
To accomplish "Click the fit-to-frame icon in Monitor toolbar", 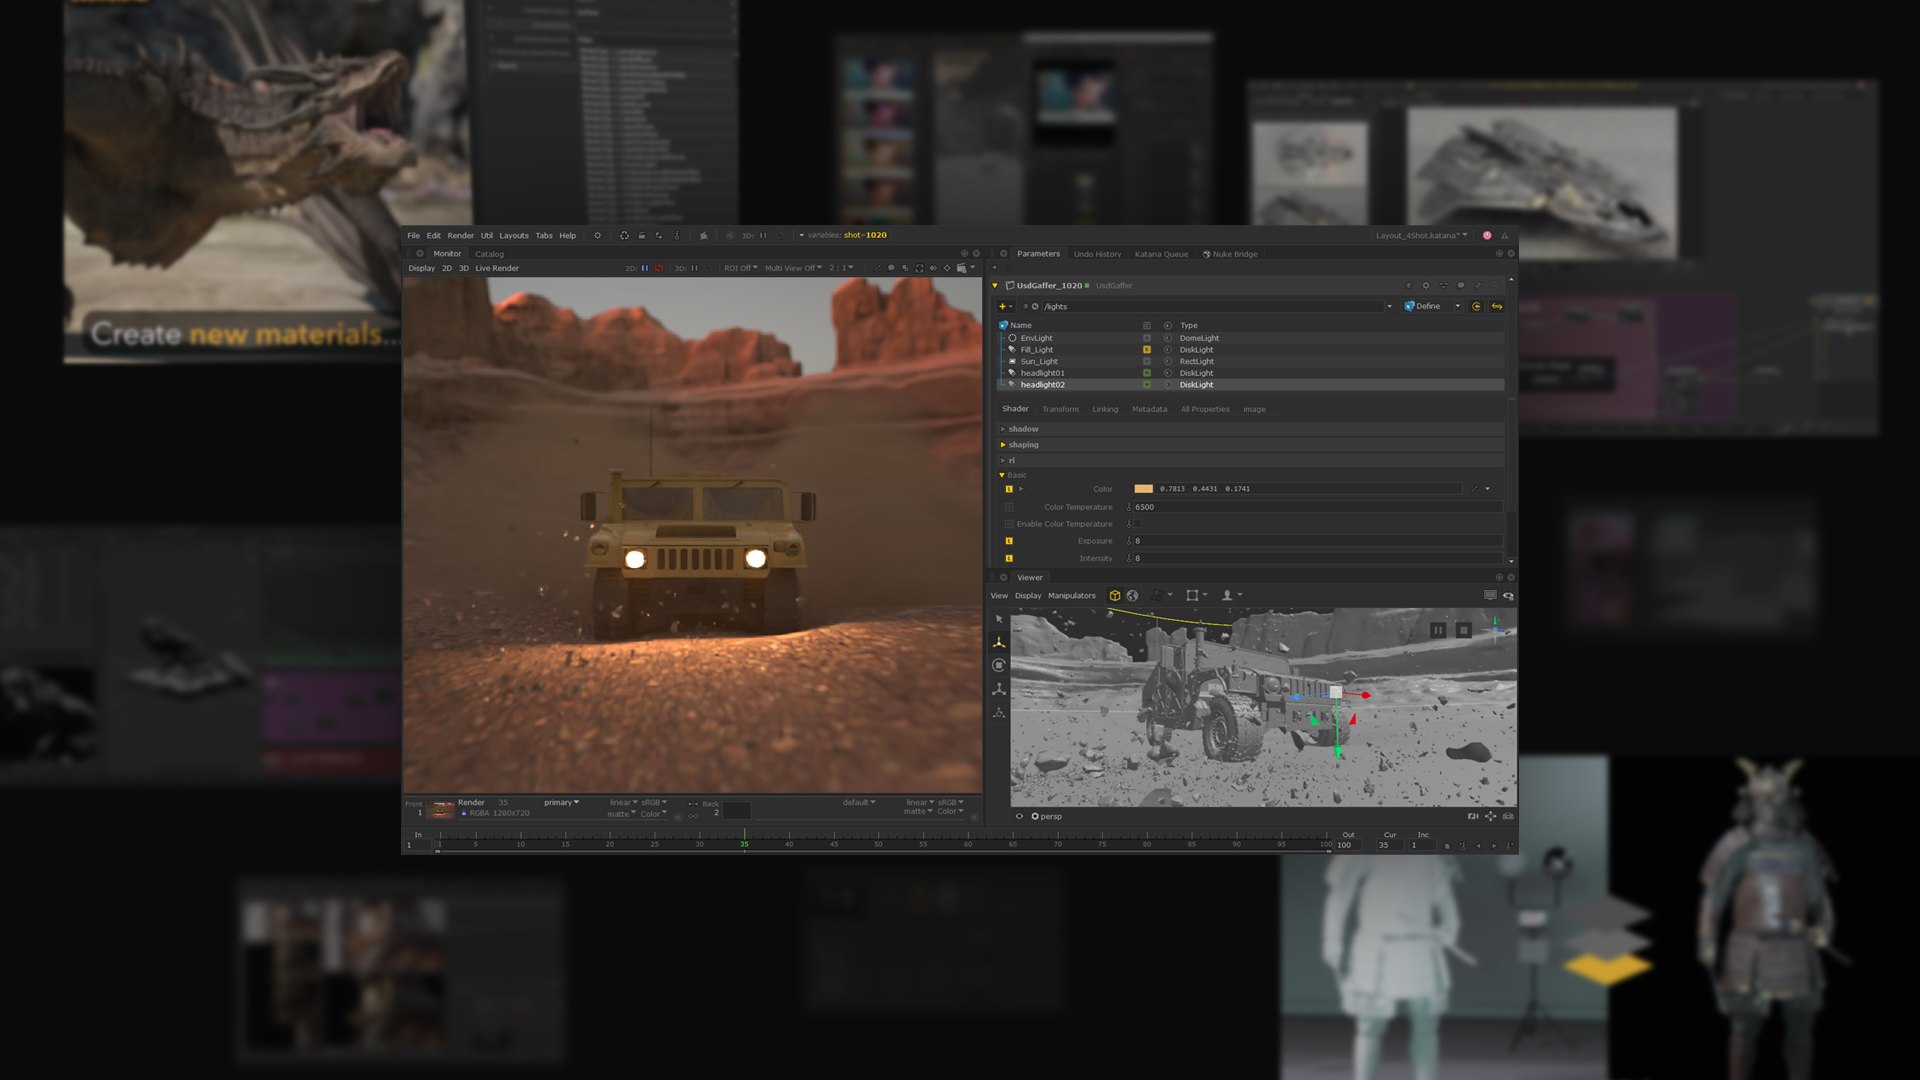I will pyautogui.click(x=919, y=268).
